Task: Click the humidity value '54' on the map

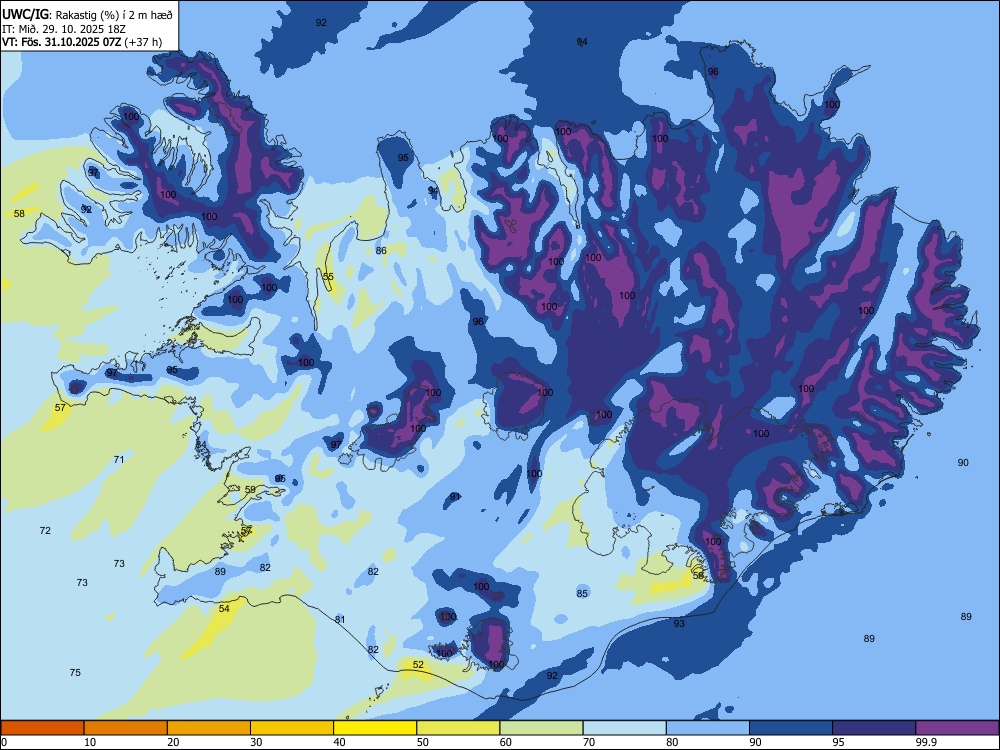Action: (x=224, y=608)
